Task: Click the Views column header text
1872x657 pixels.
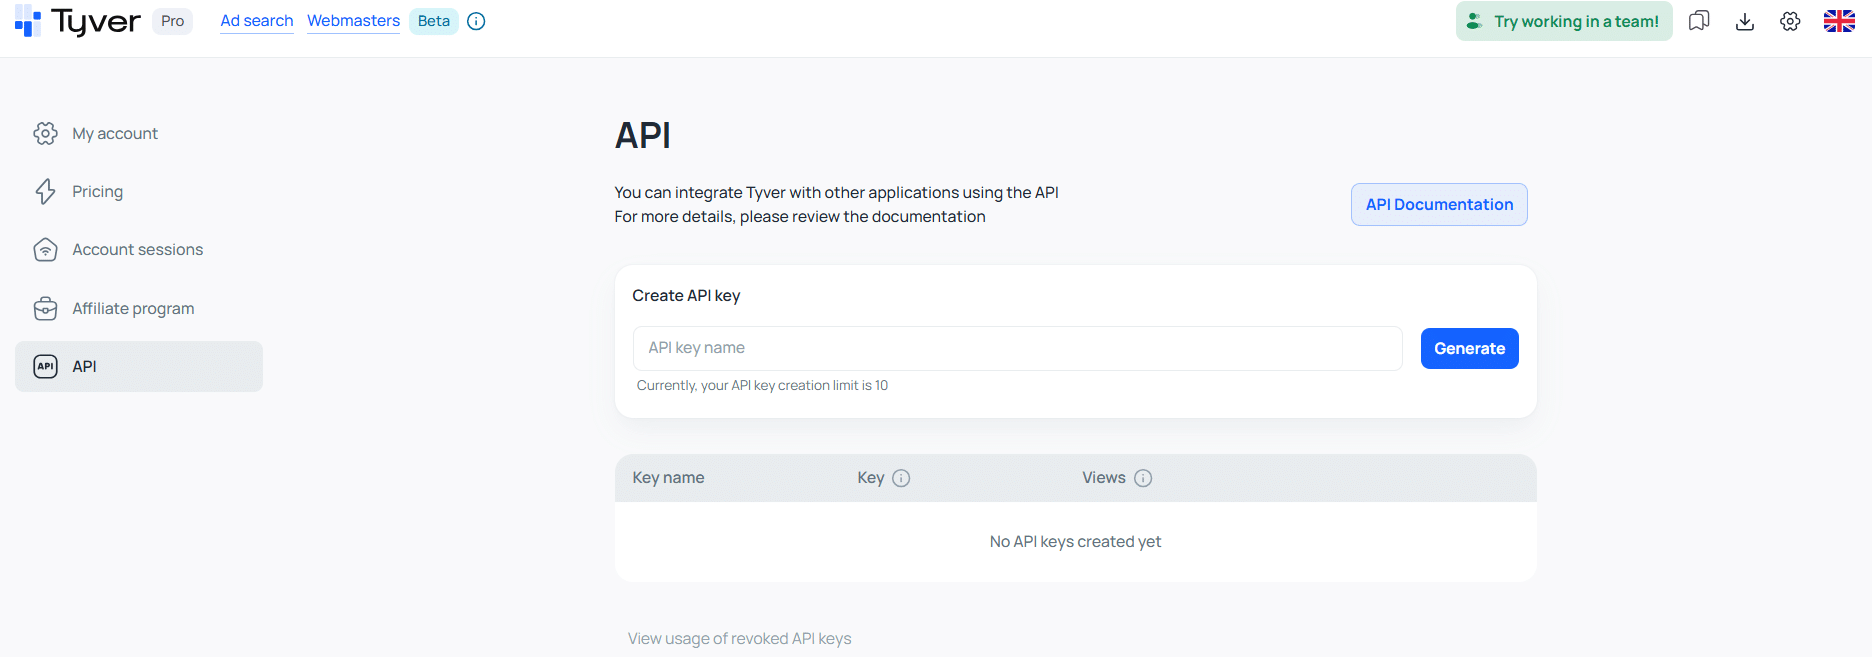Action: pyautogui.click(x=1104, y=478)
